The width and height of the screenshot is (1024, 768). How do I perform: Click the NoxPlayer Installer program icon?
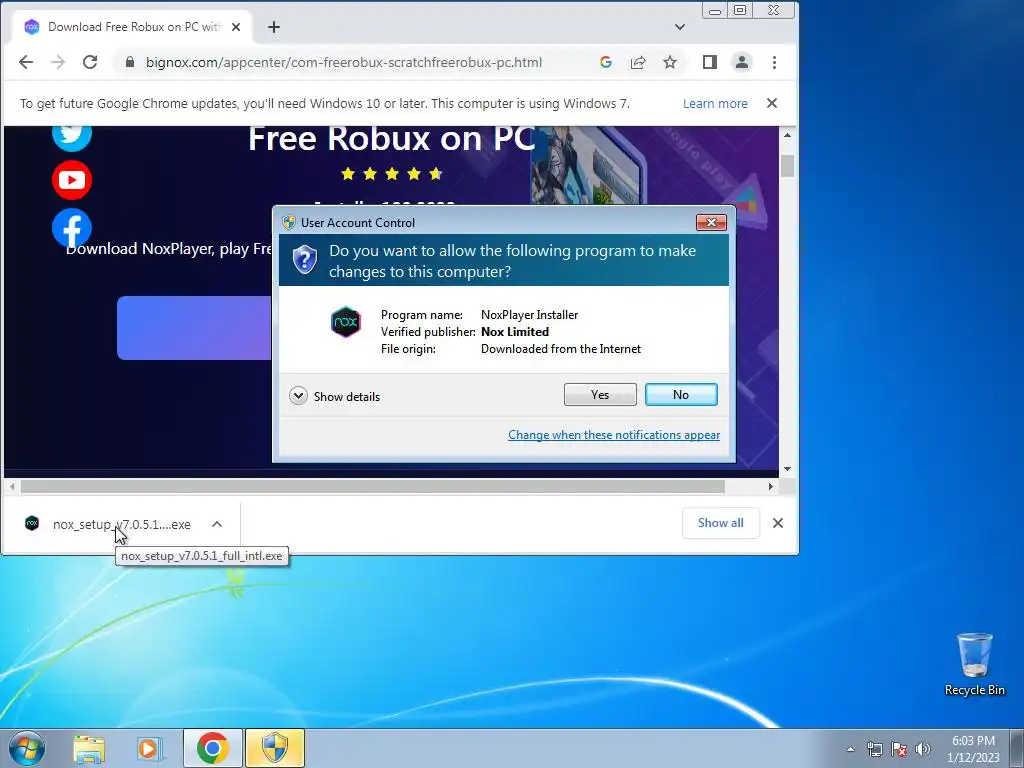pos(345,322)
